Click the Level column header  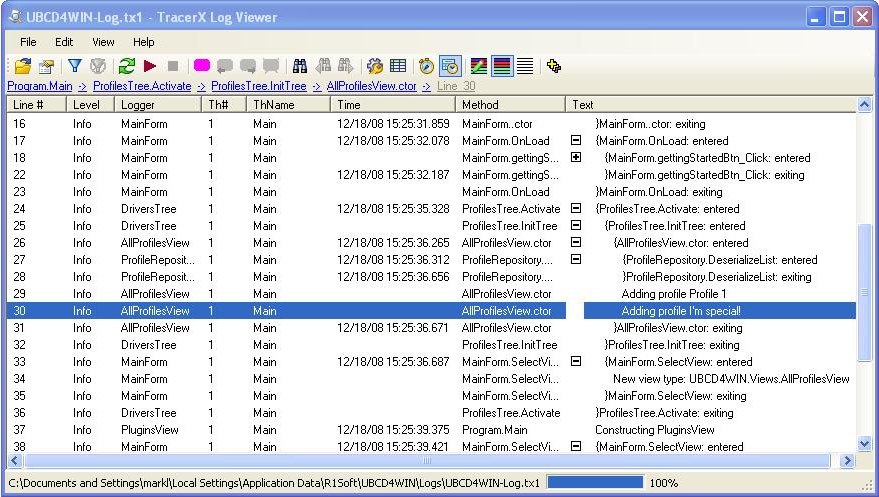[x=90, y=105]
